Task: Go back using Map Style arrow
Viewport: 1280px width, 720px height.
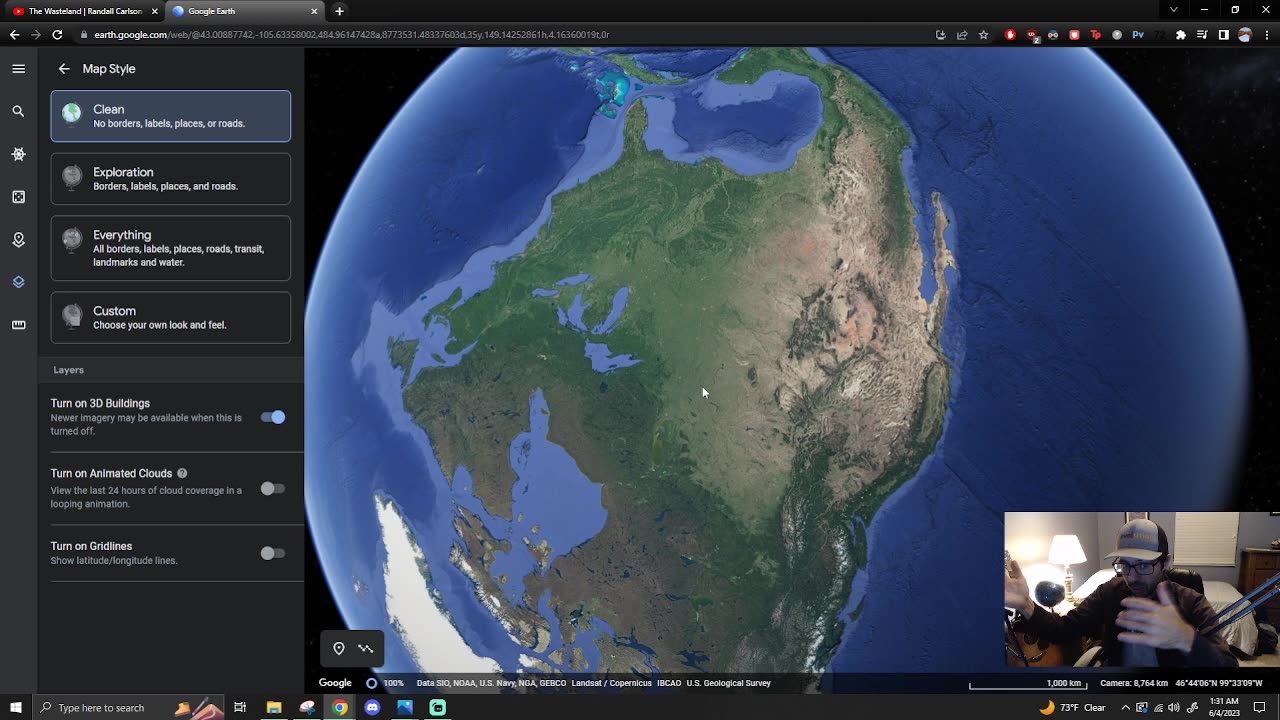Action: 64,69
